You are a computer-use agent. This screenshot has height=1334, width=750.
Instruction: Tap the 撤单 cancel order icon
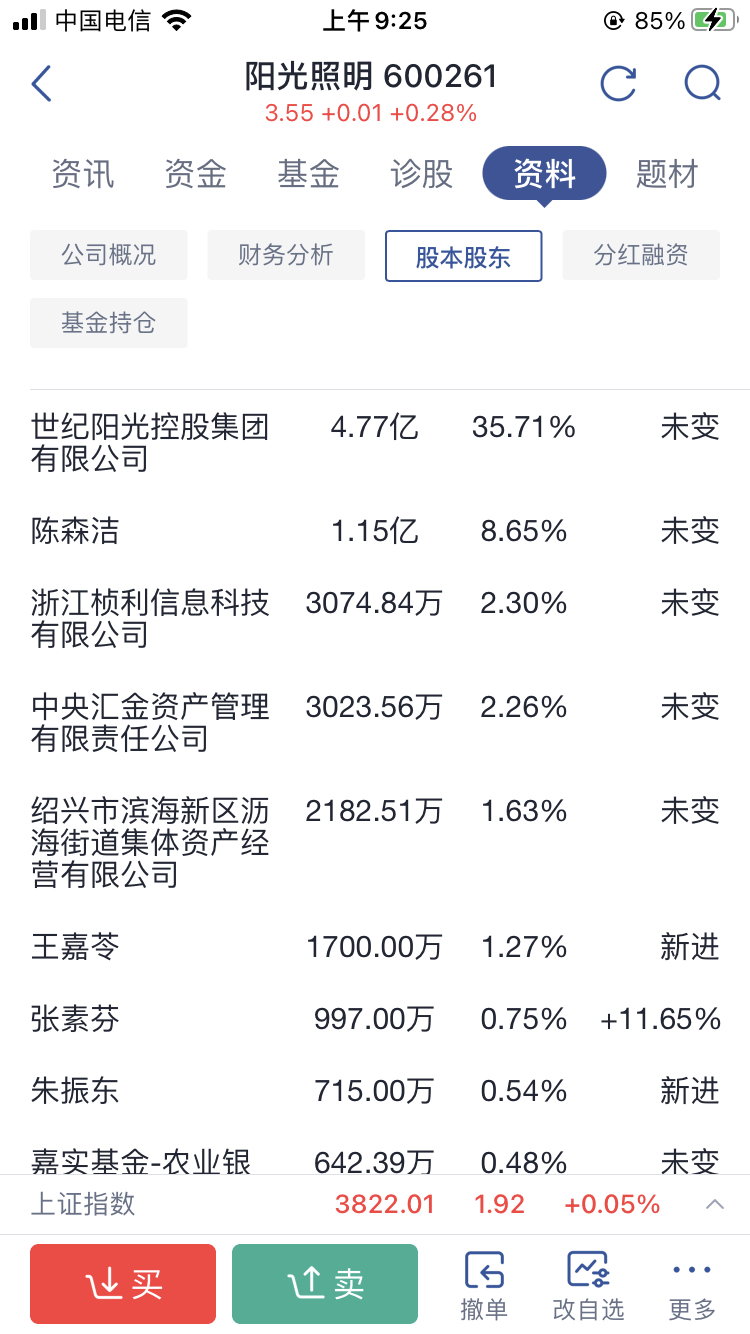click(x=484, y=1285)
